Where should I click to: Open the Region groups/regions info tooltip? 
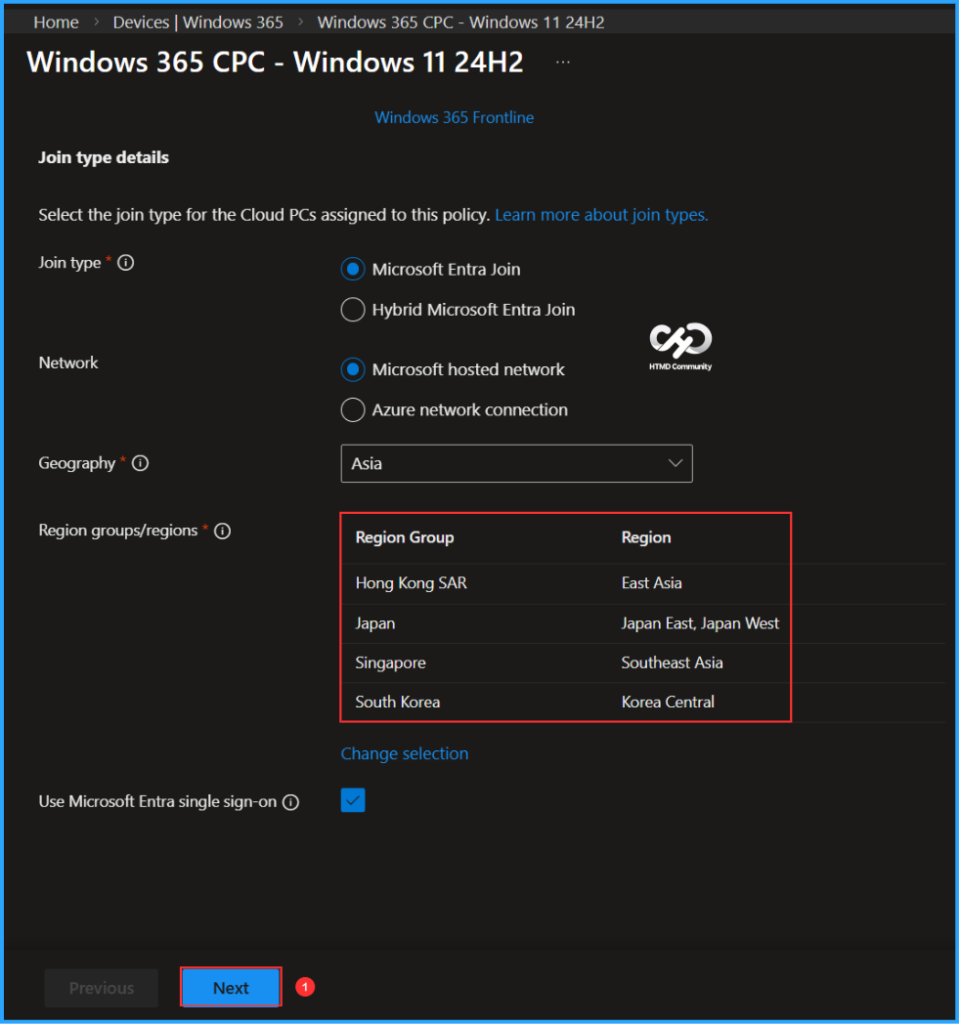click(x=221, y=531)
